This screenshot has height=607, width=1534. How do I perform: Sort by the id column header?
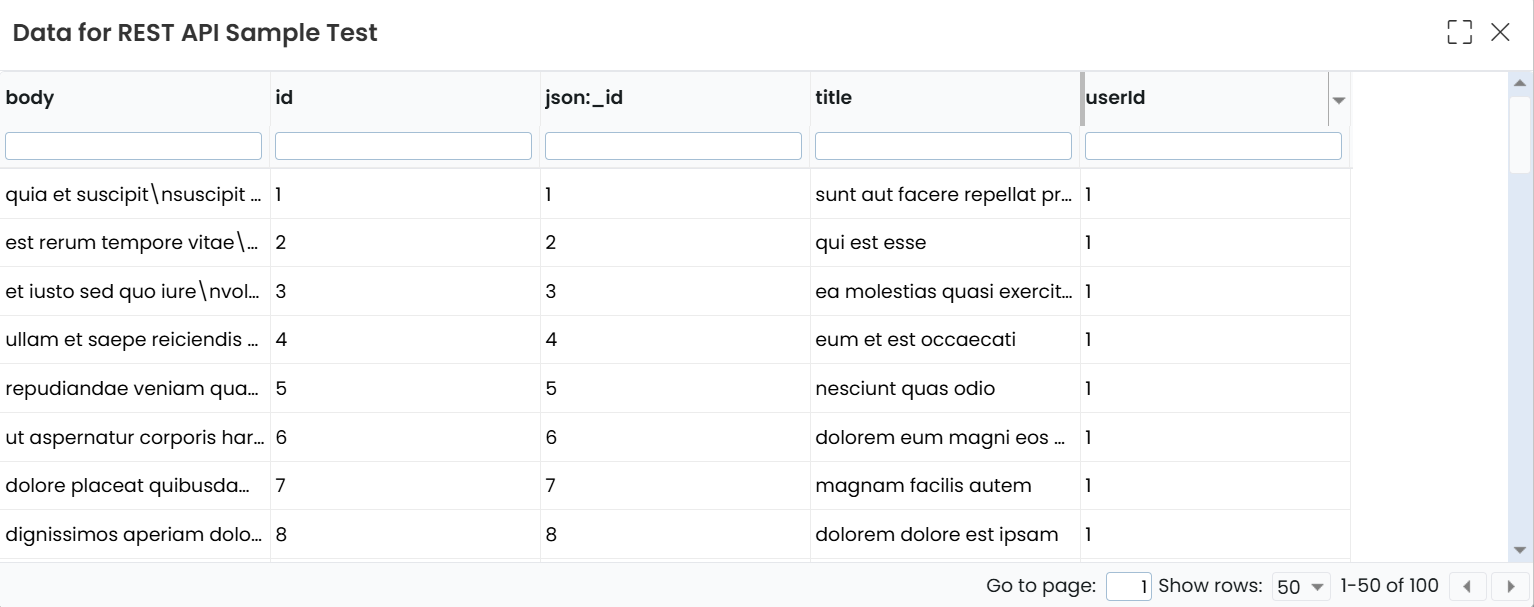coord(405,98)
